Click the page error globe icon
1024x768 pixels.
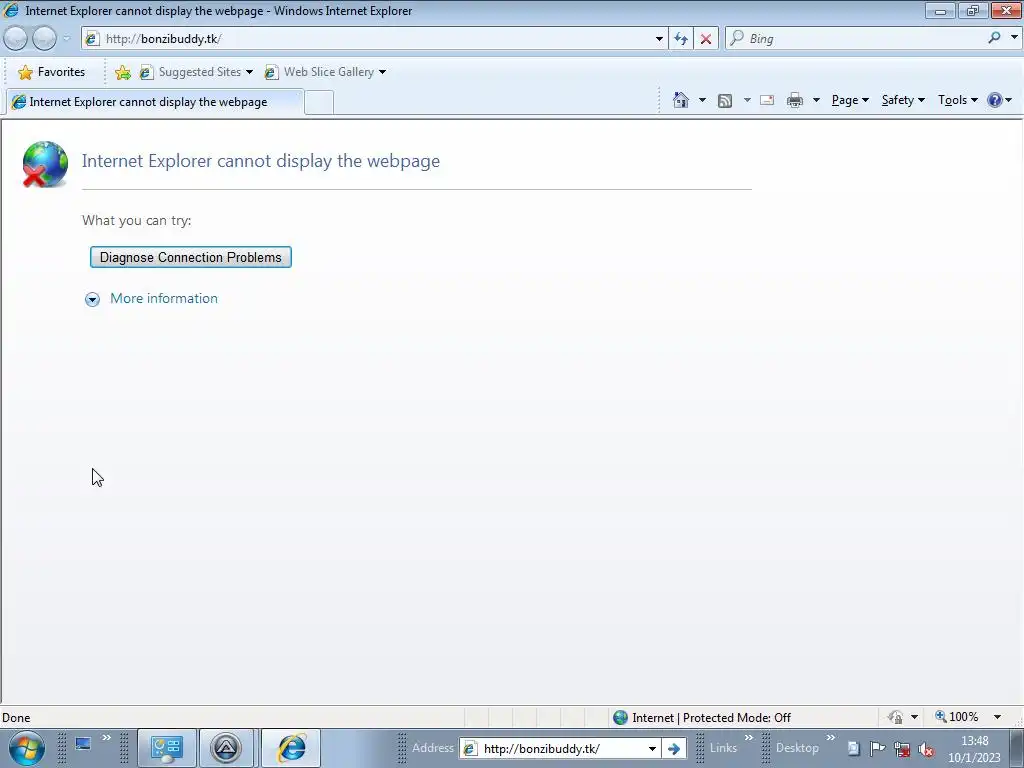point(44,164)
